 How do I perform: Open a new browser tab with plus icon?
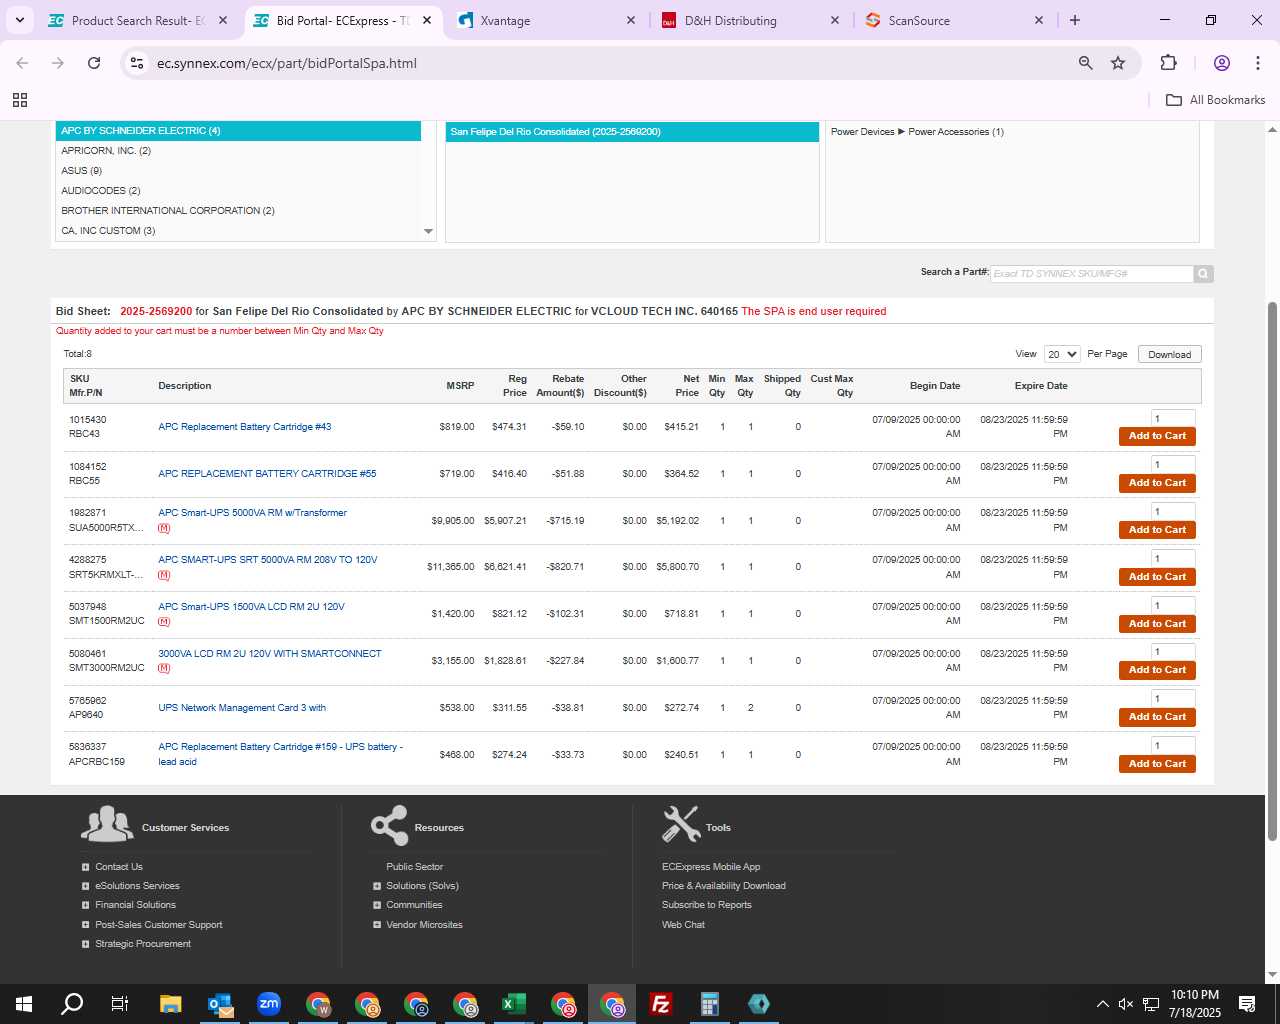[1075, 20]
